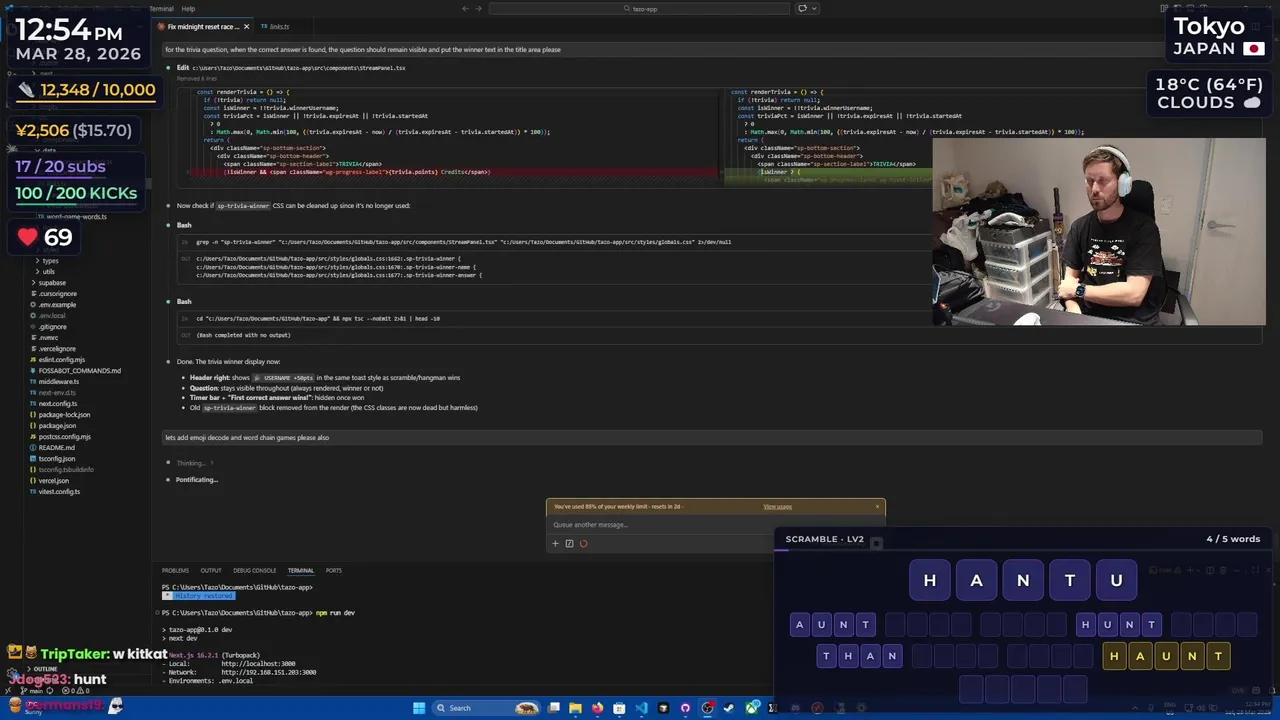
Task: Open Xbox app from the taskbar
Action: (751, 708)
